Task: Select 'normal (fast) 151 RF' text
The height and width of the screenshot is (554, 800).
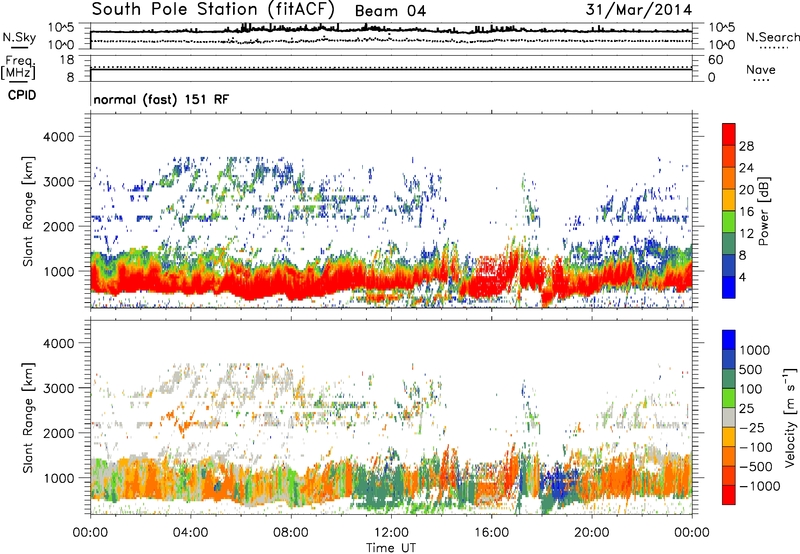Action: click(x=161, y=99)
